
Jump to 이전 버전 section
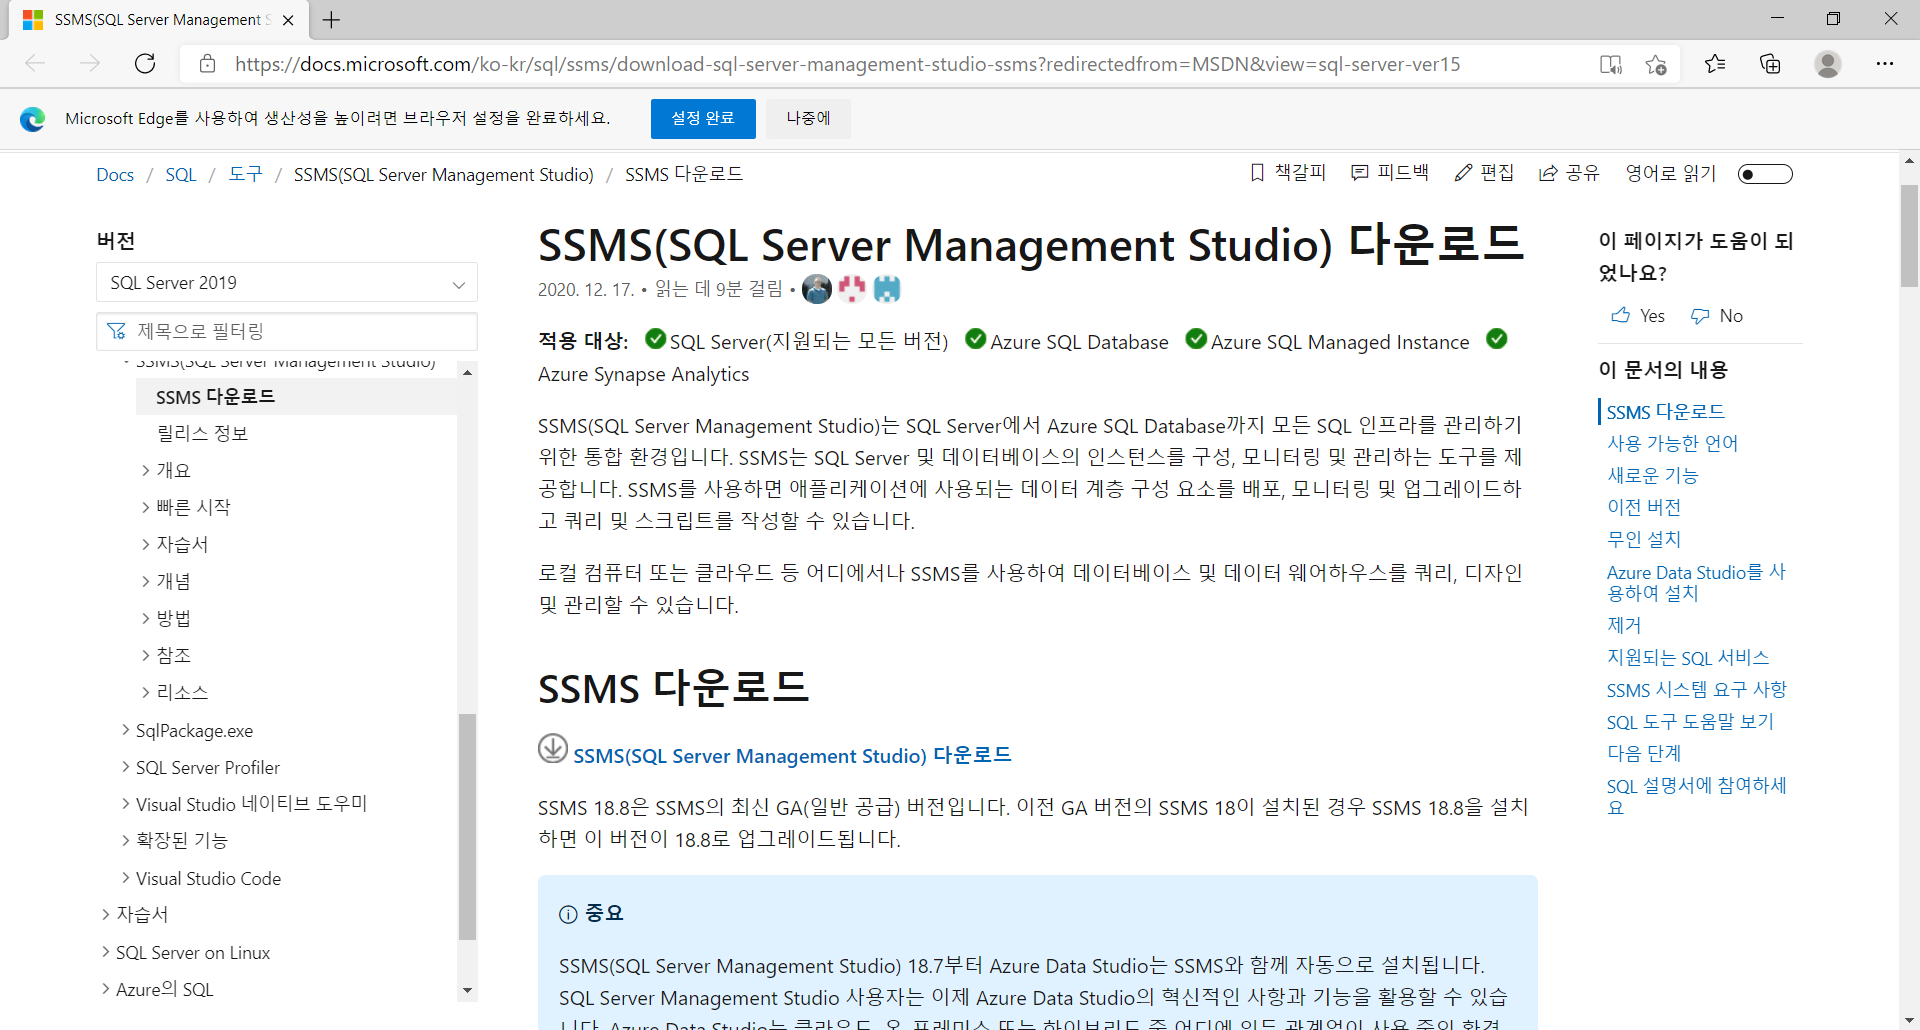click(1644, 507)
